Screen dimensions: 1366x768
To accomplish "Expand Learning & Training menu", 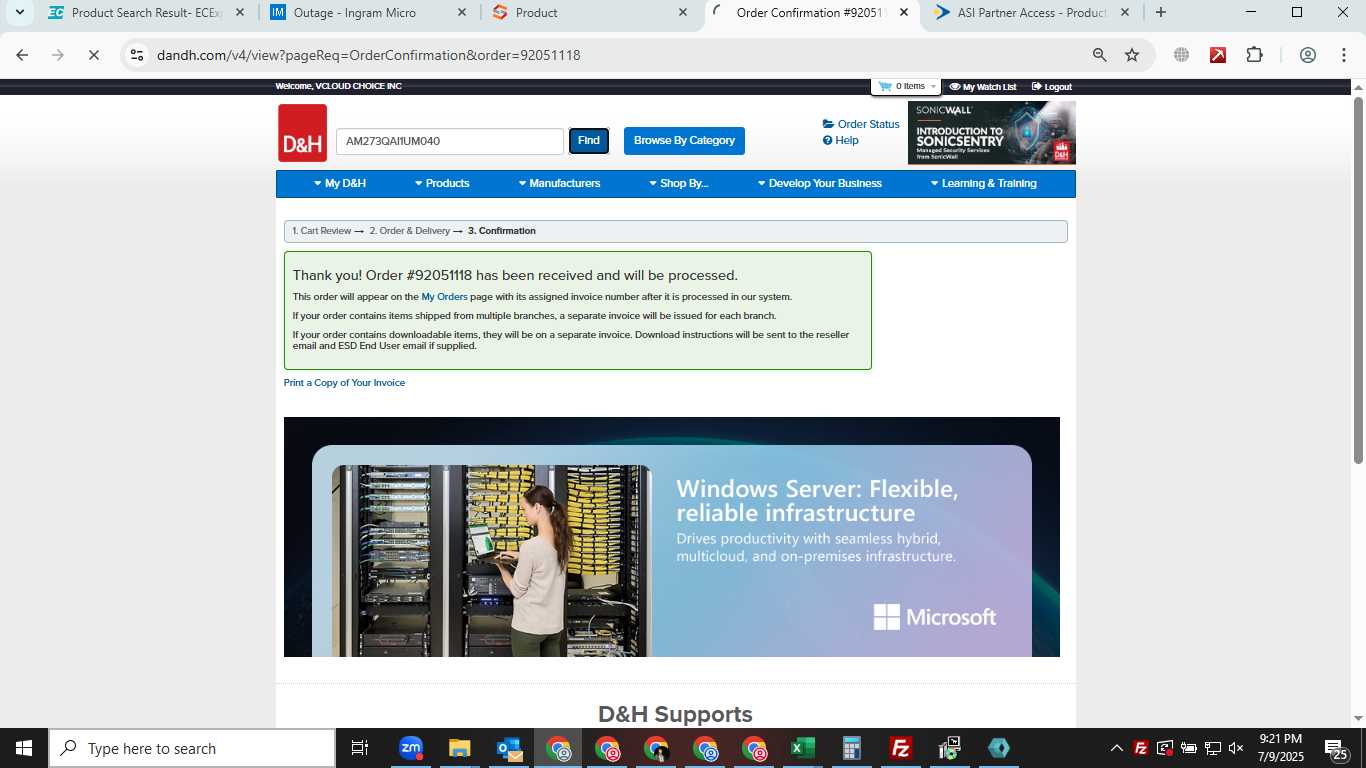I will [983, 184].
